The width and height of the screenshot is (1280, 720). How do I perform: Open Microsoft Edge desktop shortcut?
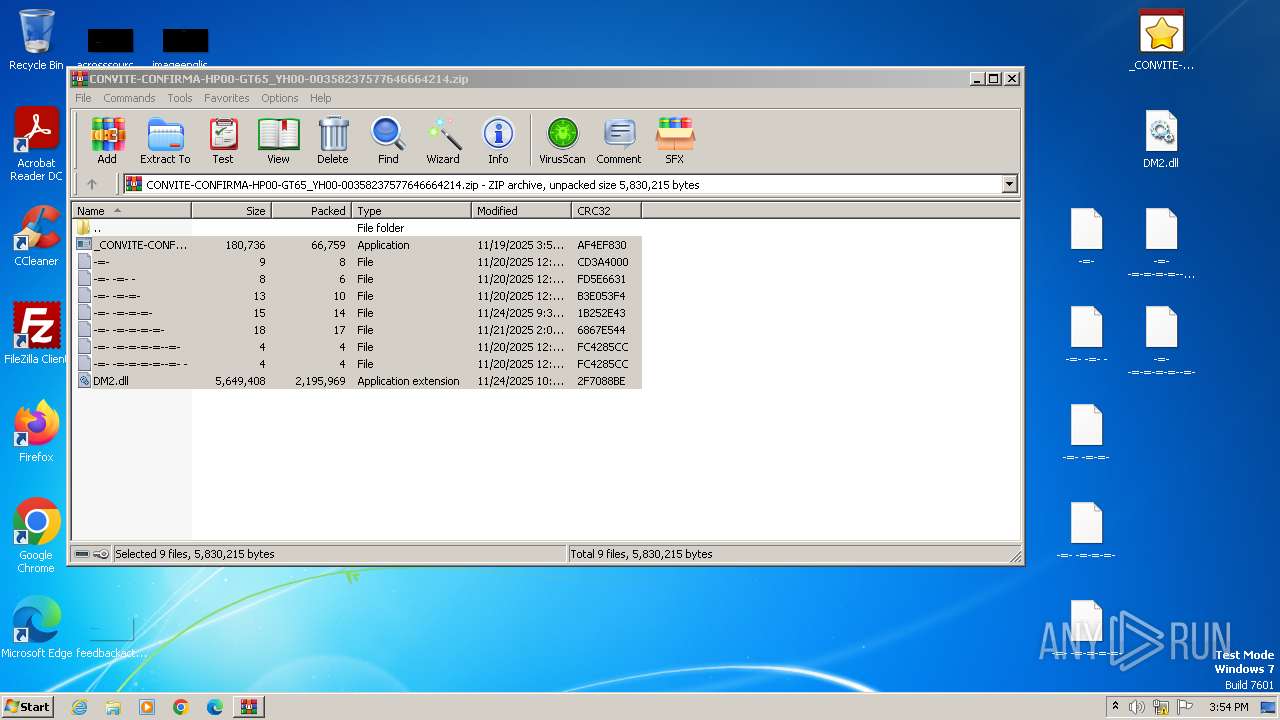(x=36, y=628)
